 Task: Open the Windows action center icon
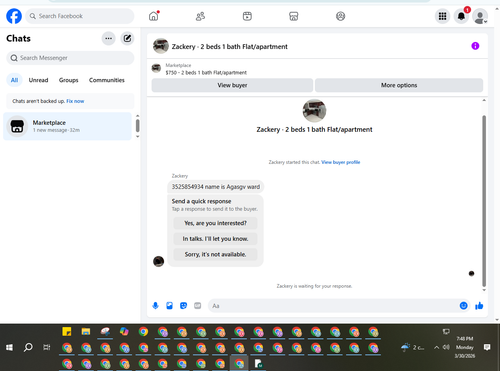point(487,347)
